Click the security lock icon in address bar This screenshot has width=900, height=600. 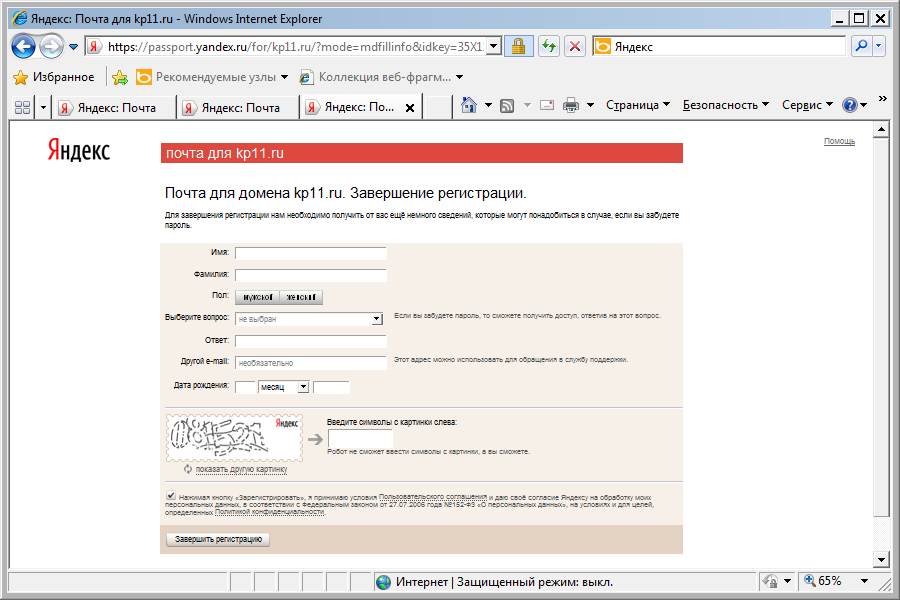click(x=518, y=47)
